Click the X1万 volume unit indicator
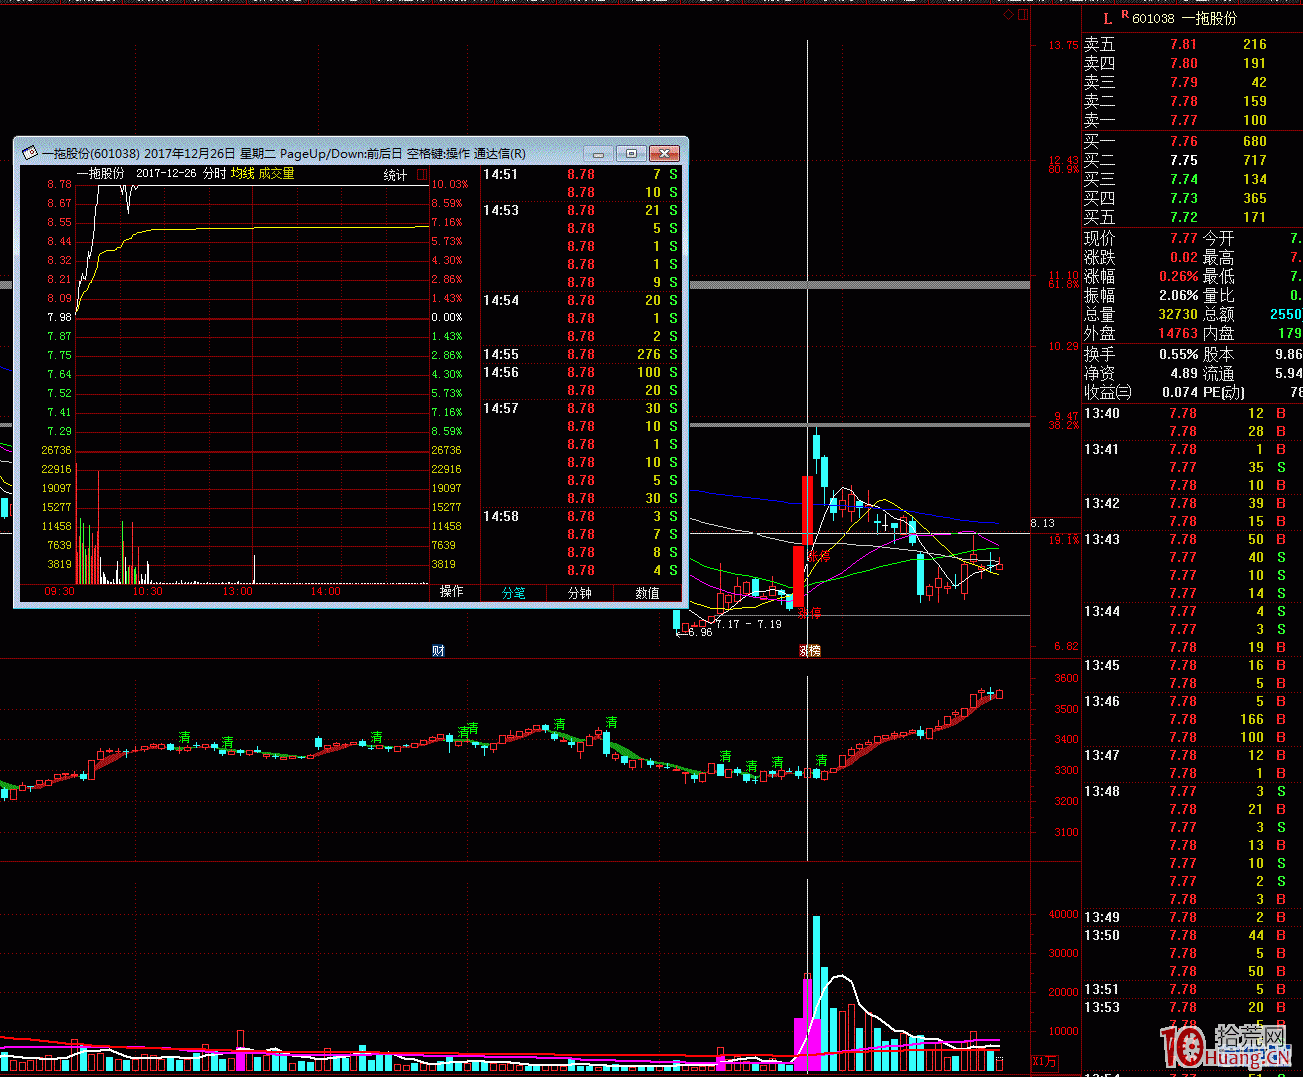1303x1077 pixels. (x=1045, y=1062)
